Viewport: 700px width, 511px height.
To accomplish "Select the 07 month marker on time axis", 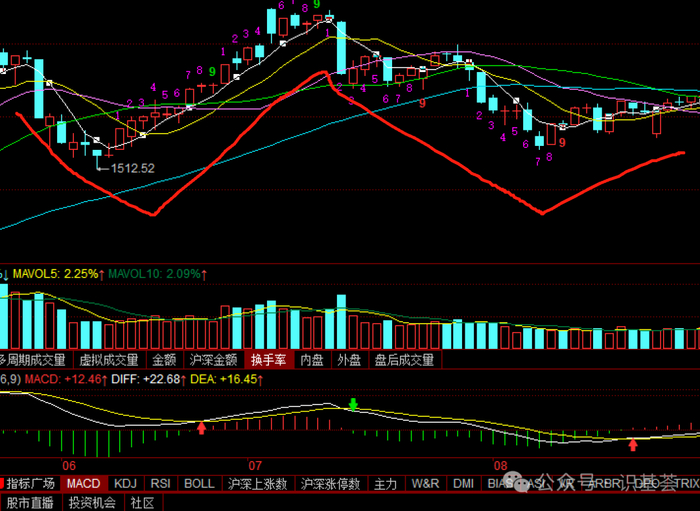I will pos(255,466).
